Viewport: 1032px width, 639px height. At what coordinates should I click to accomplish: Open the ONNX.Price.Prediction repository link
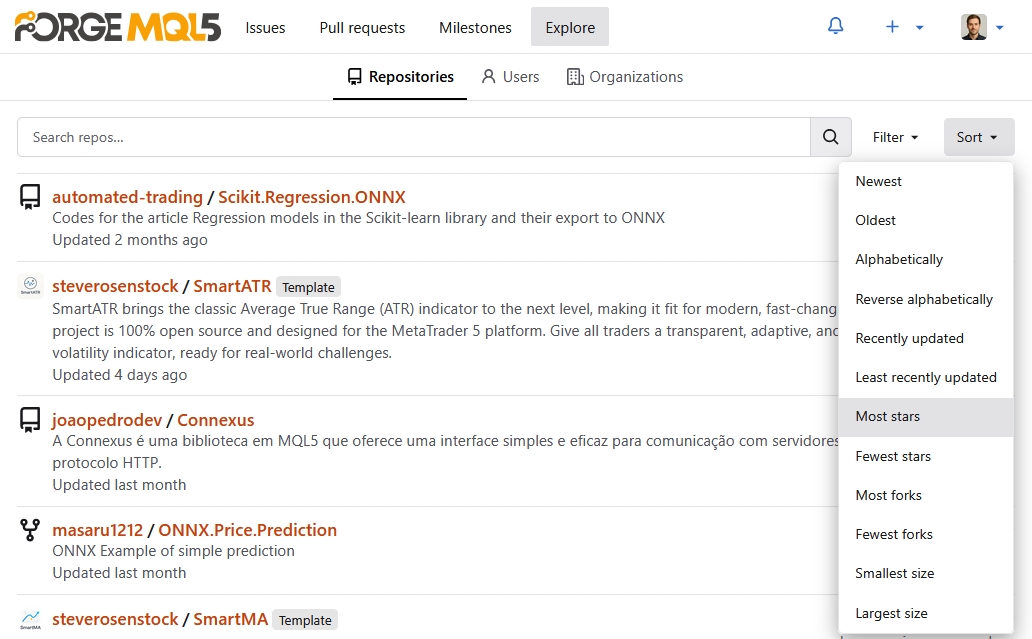pos(247,530)
